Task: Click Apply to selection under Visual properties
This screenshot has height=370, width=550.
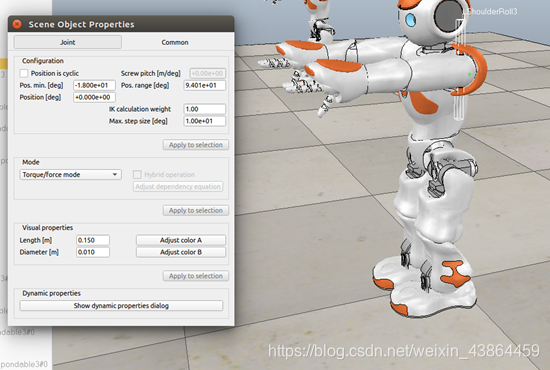Action: pos(196,276)
